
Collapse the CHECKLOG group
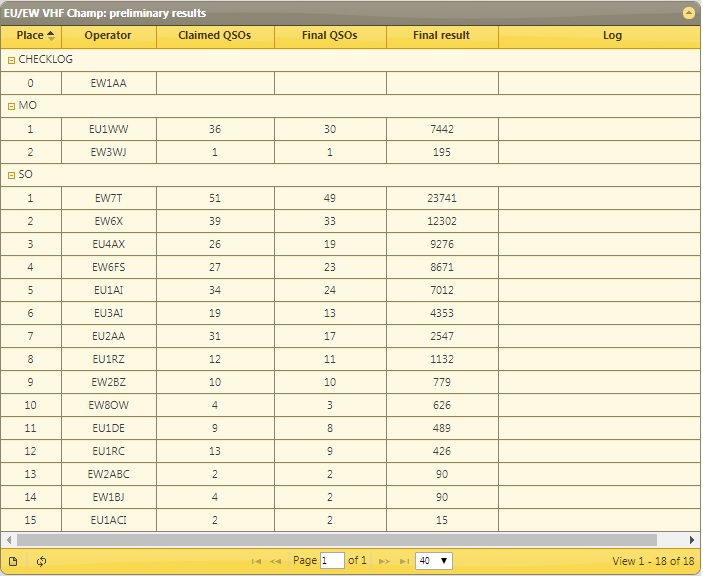tap(11, 60)
